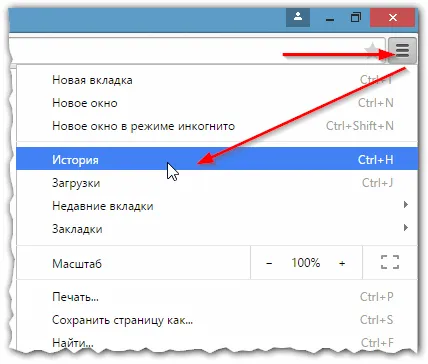Open the Chrome hamburger menu button
This screenshot has height=364, width=428.
[x=402, y=51]
